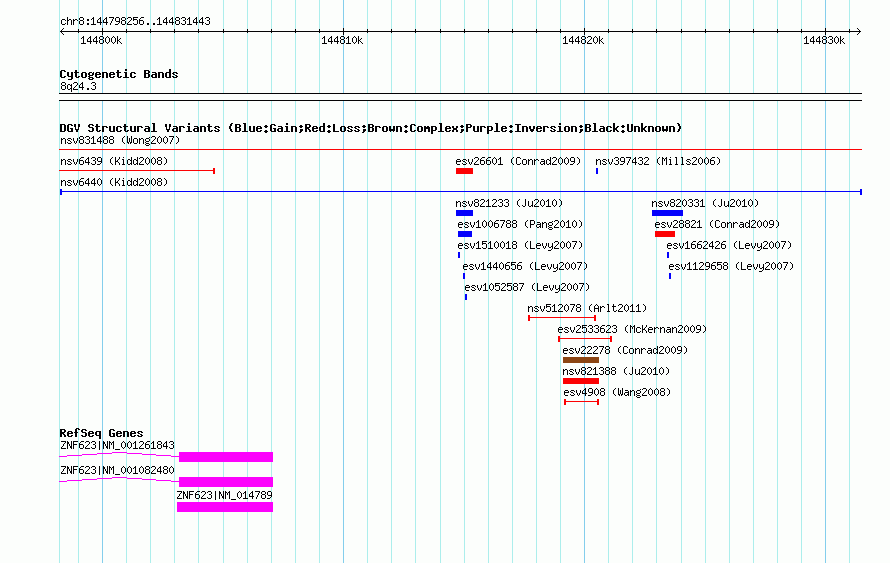Select the 8q24.3 band label
890x563 pixels.
click(x=78, y=86)
